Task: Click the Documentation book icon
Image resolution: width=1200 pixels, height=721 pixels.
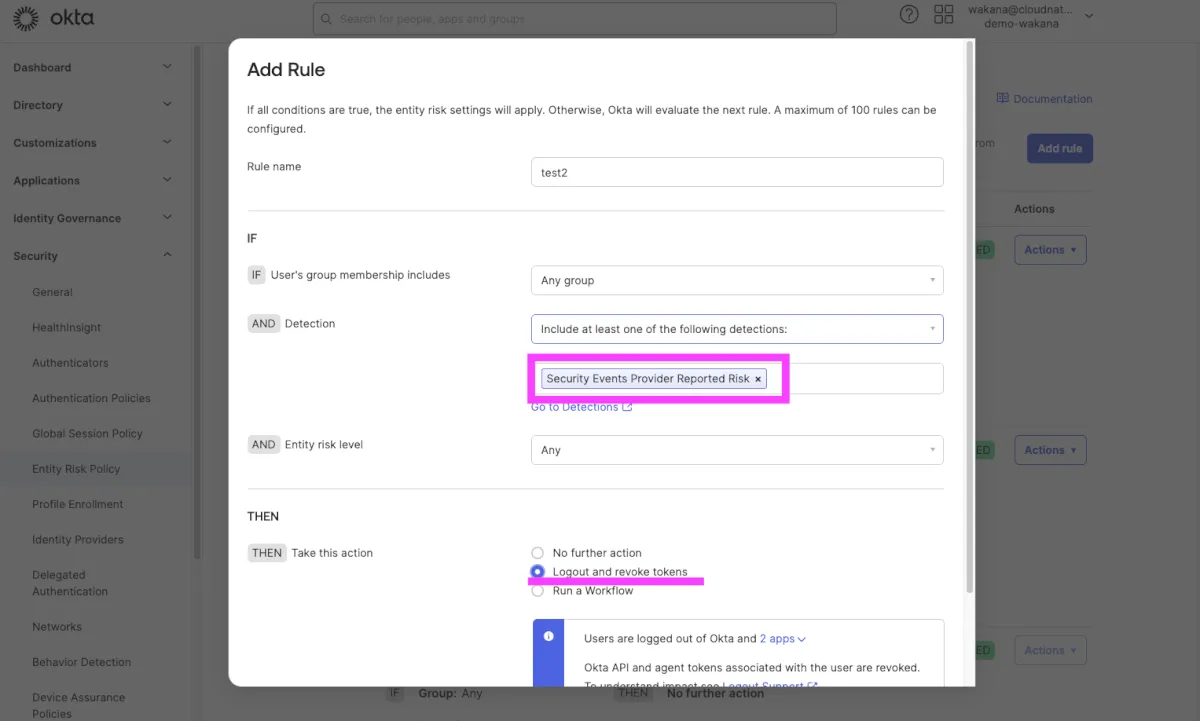Action: tap(1002, 99)
